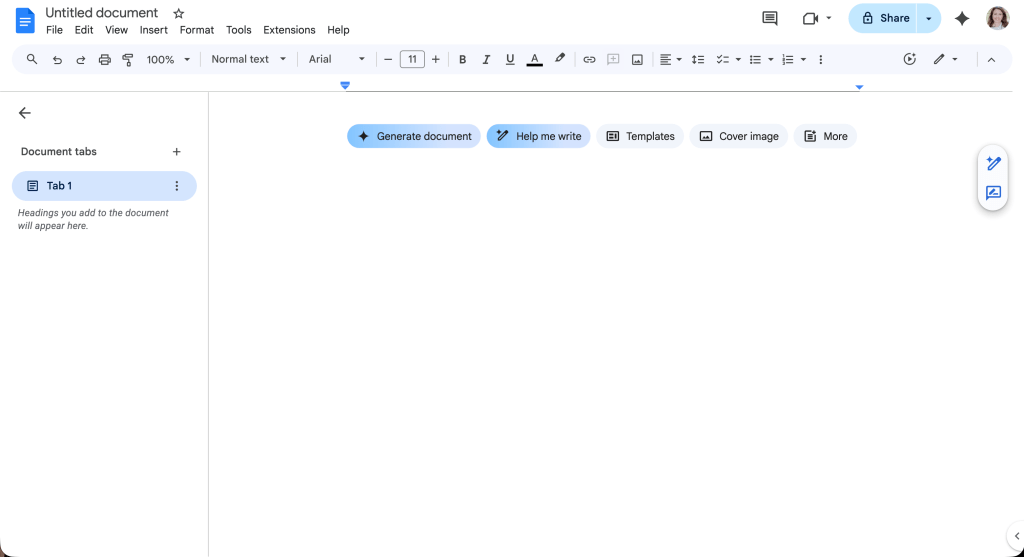Open the Arial font dropdown
Viewport: 1024px width, 557px height.
336,60
